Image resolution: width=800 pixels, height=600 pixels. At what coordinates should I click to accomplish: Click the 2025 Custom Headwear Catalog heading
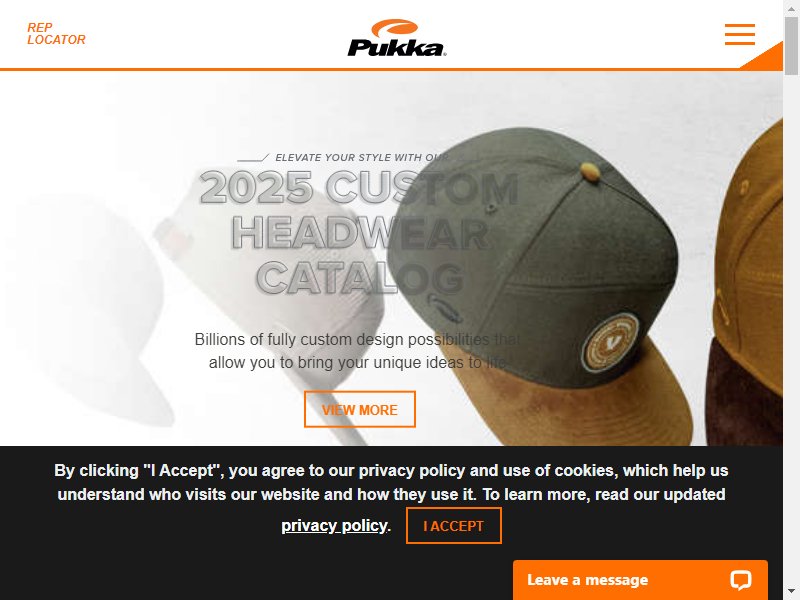(360, 233)
